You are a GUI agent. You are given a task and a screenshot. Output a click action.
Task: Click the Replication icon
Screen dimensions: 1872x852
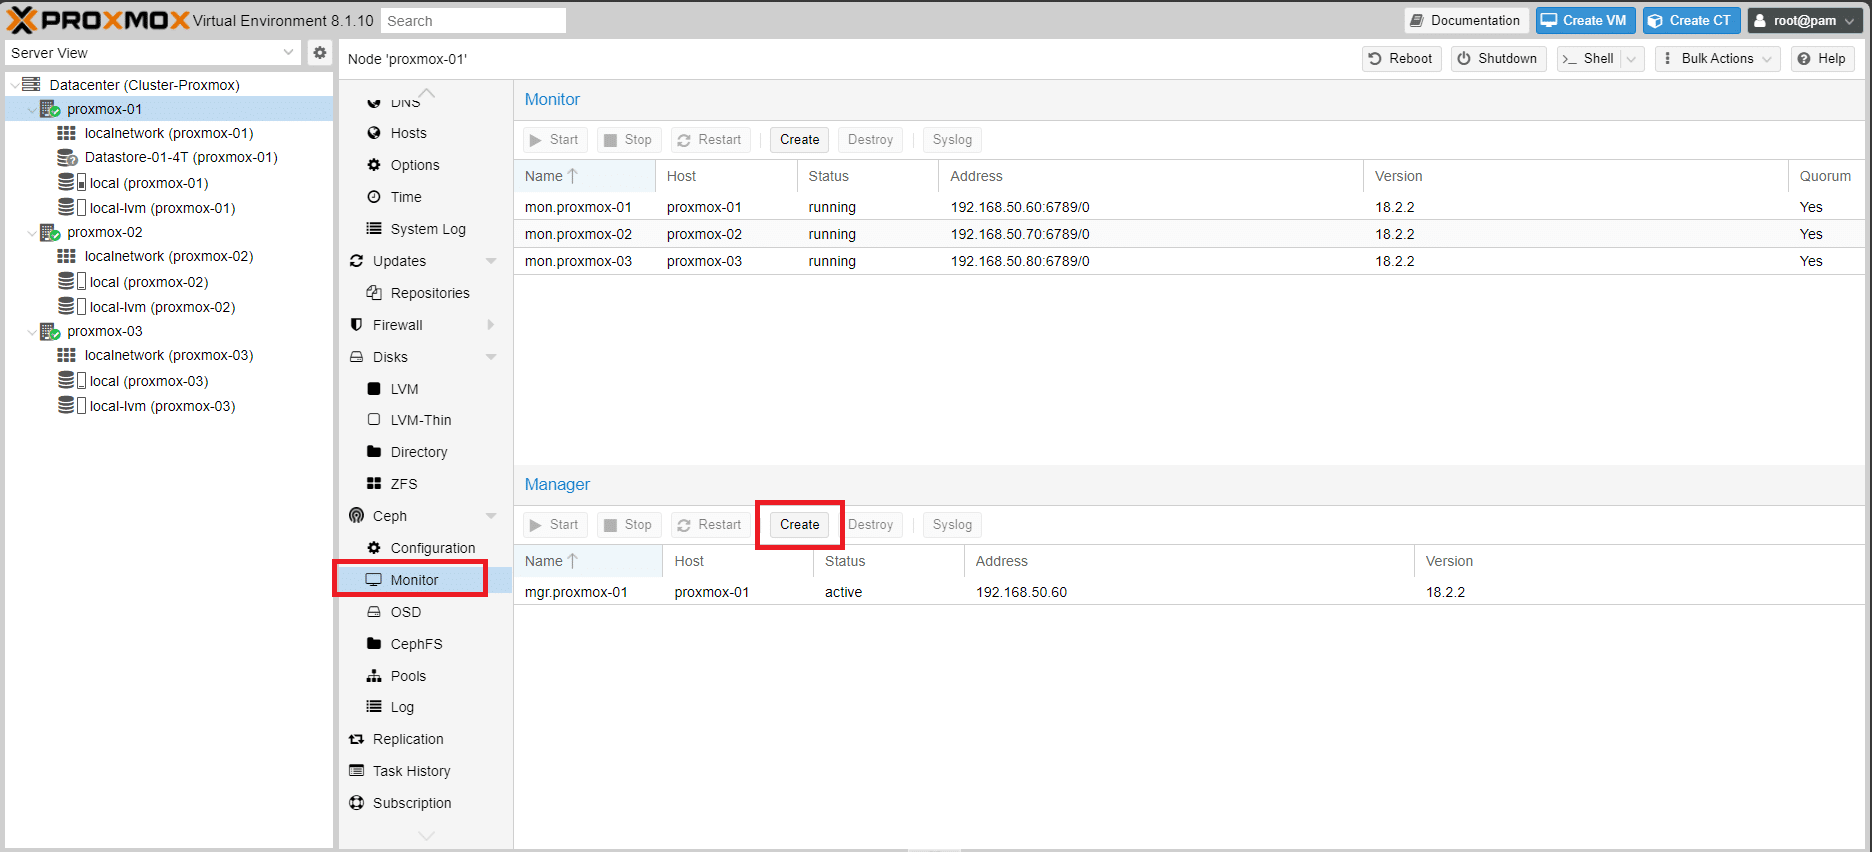click(x=356, y=739)
